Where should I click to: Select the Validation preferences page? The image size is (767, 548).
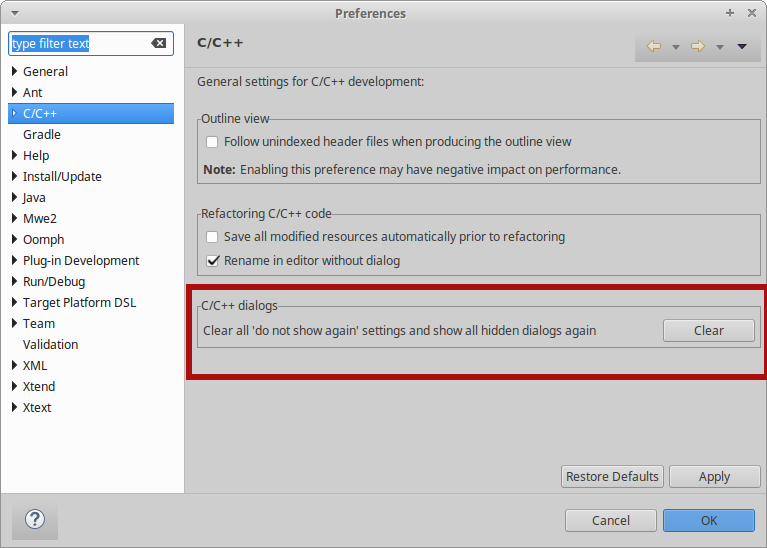pos(50,345)
